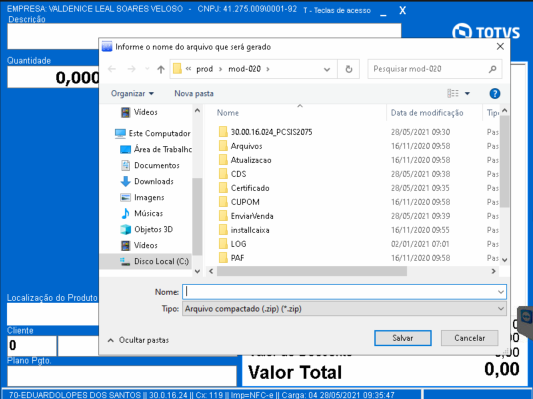The height and width of the screenshot is (399, 533).
Task: Click Nova pasta to create a folder
Action: (x=194, y=93)
